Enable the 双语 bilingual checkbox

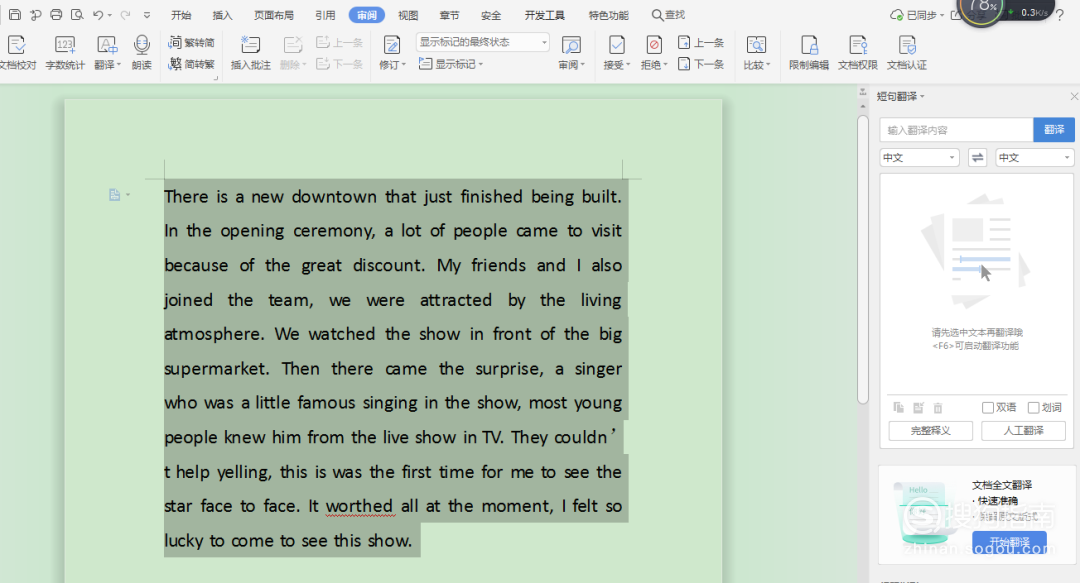click(x=988, y=408)
